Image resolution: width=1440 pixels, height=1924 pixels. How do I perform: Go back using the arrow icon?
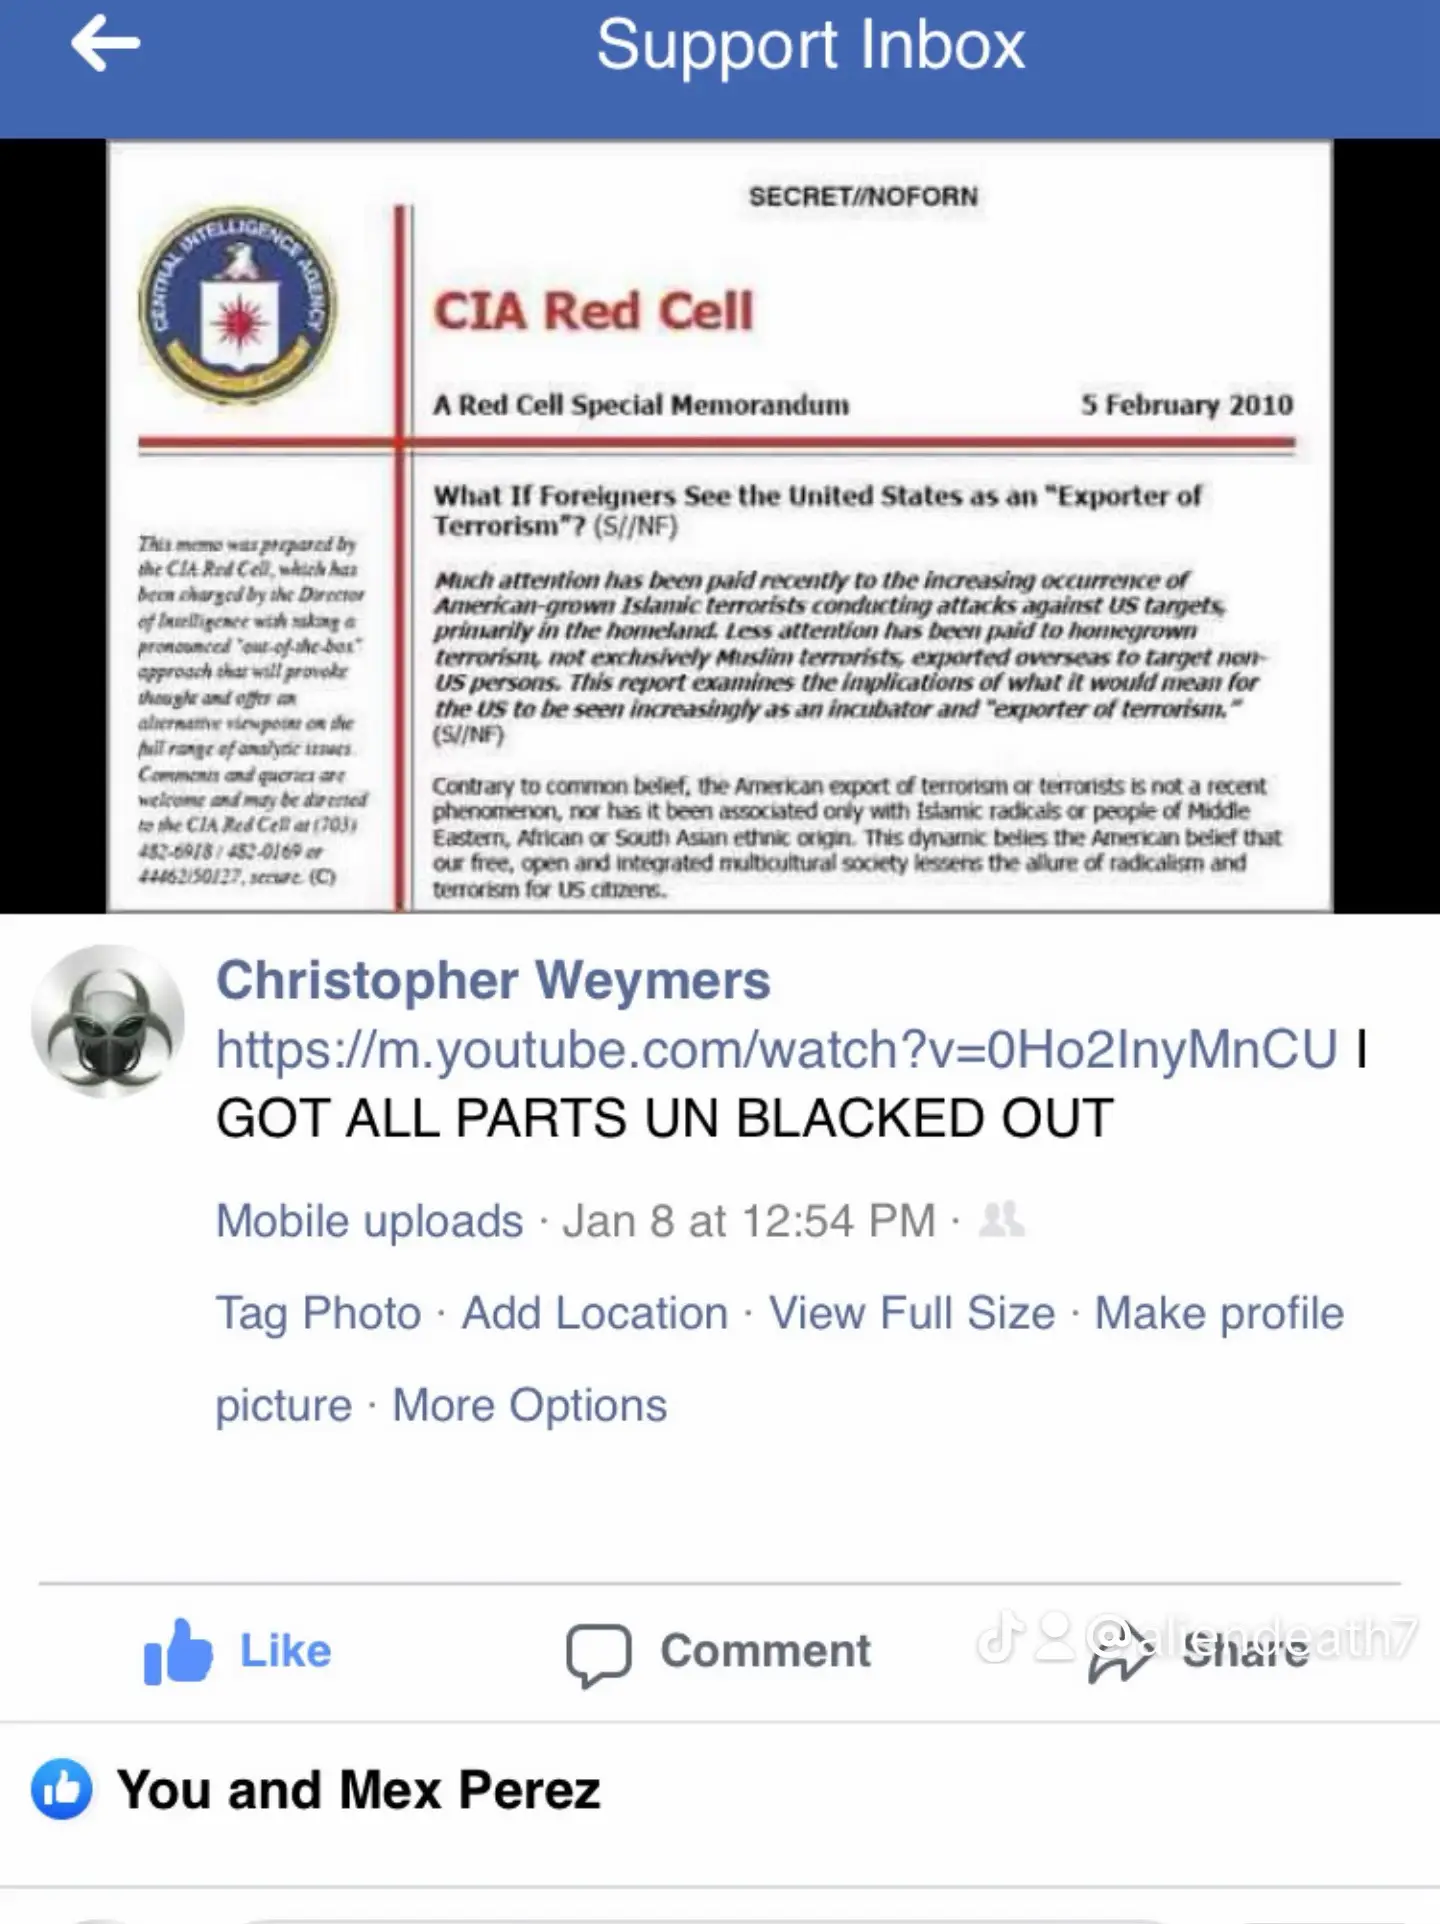[x=105, y=44]
